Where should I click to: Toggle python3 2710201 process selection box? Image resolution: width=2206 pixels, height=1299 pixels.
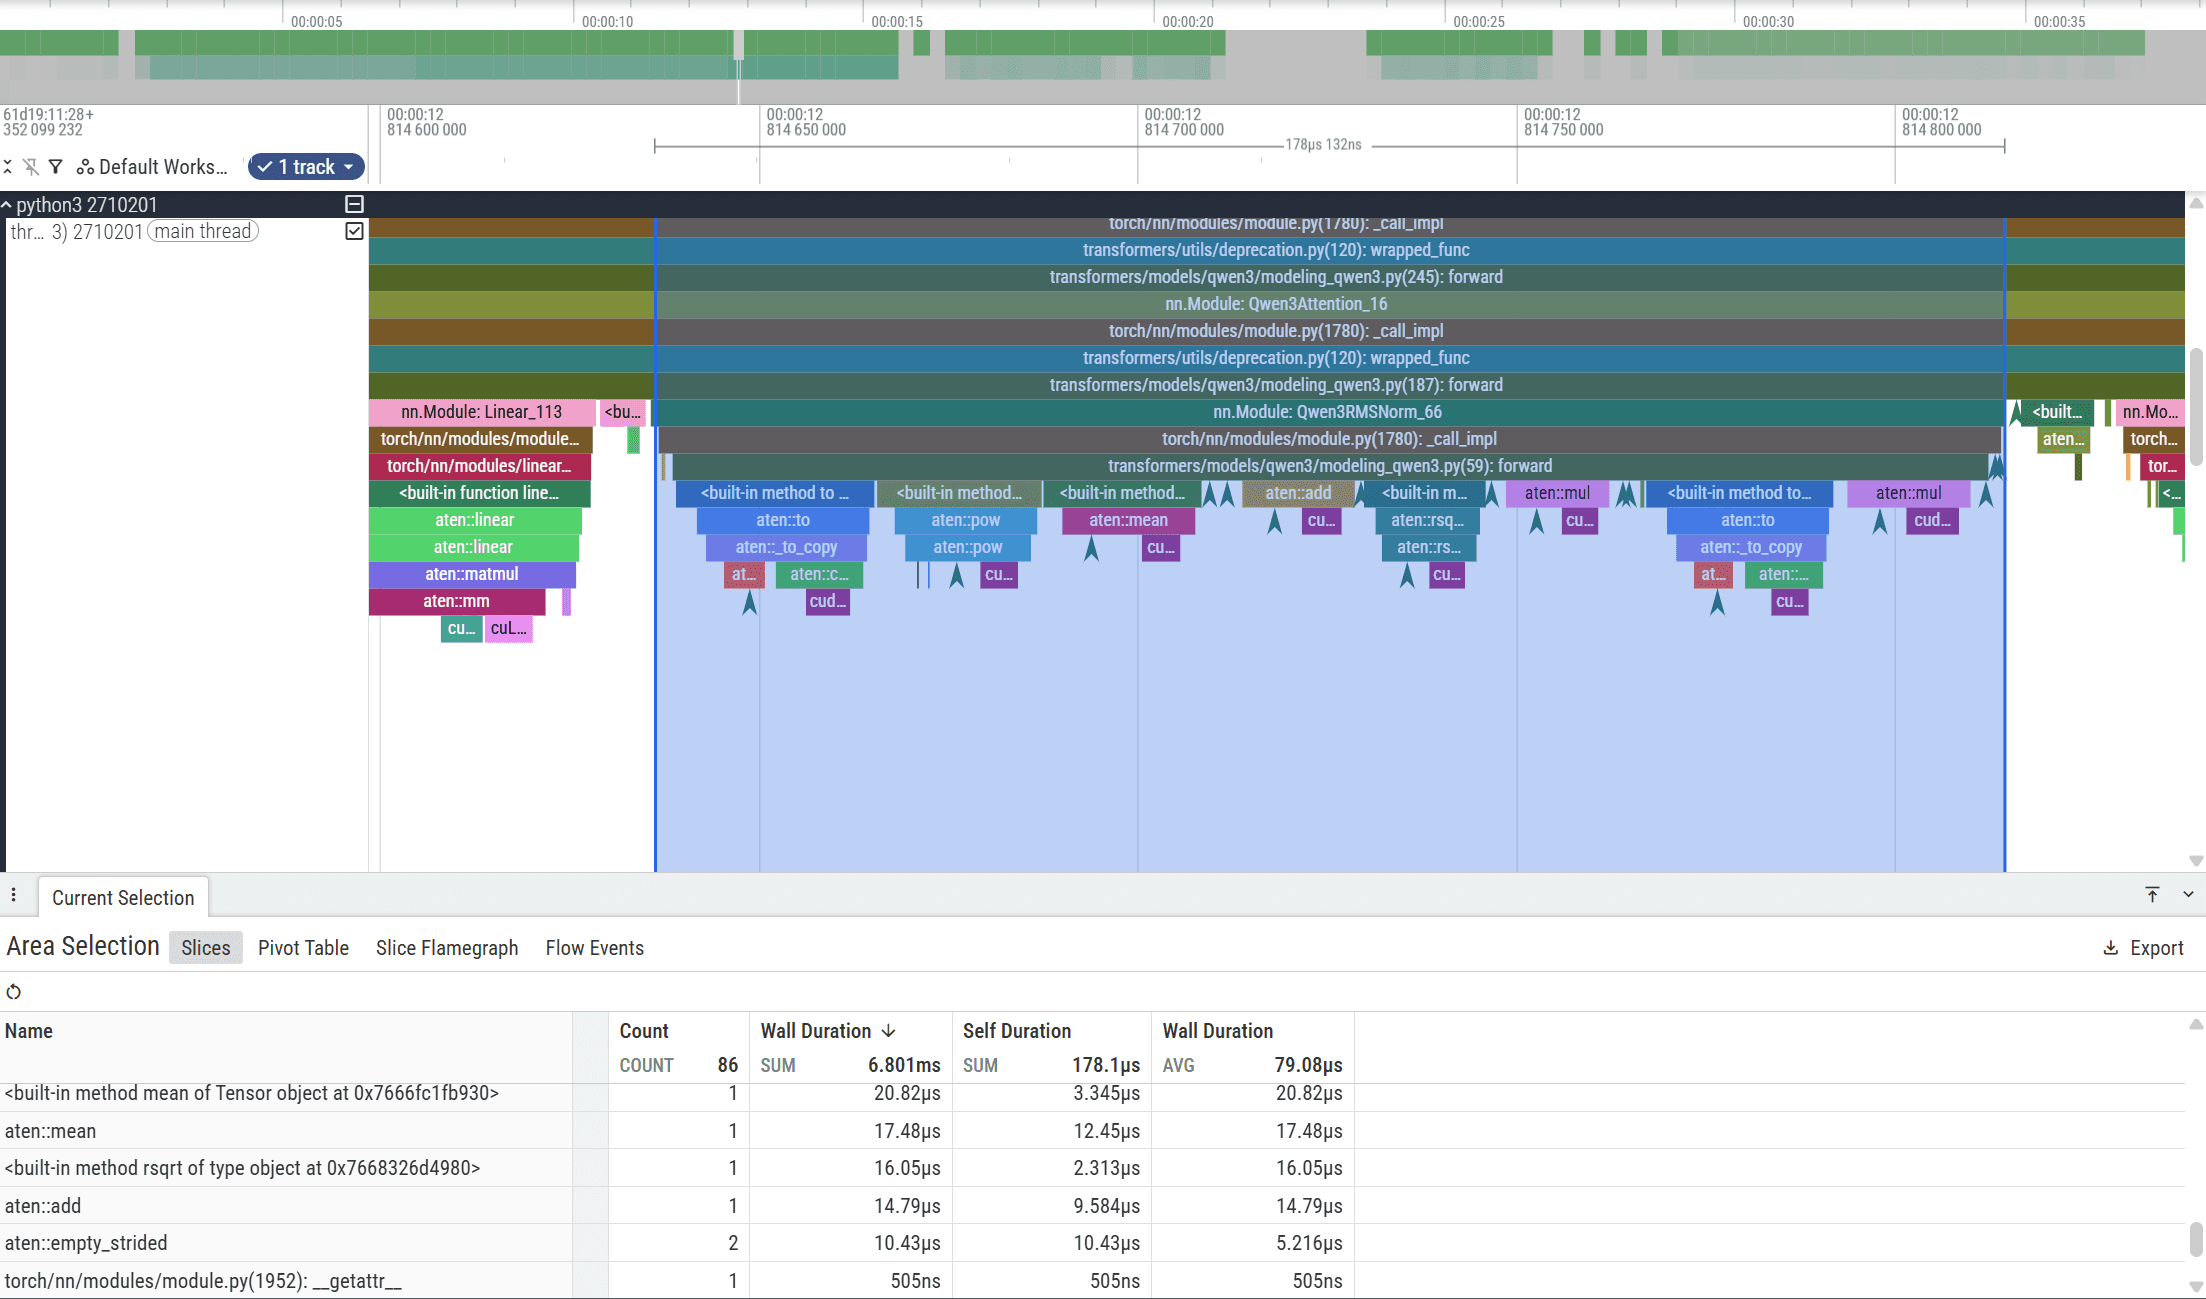click(x=354, y=204)
